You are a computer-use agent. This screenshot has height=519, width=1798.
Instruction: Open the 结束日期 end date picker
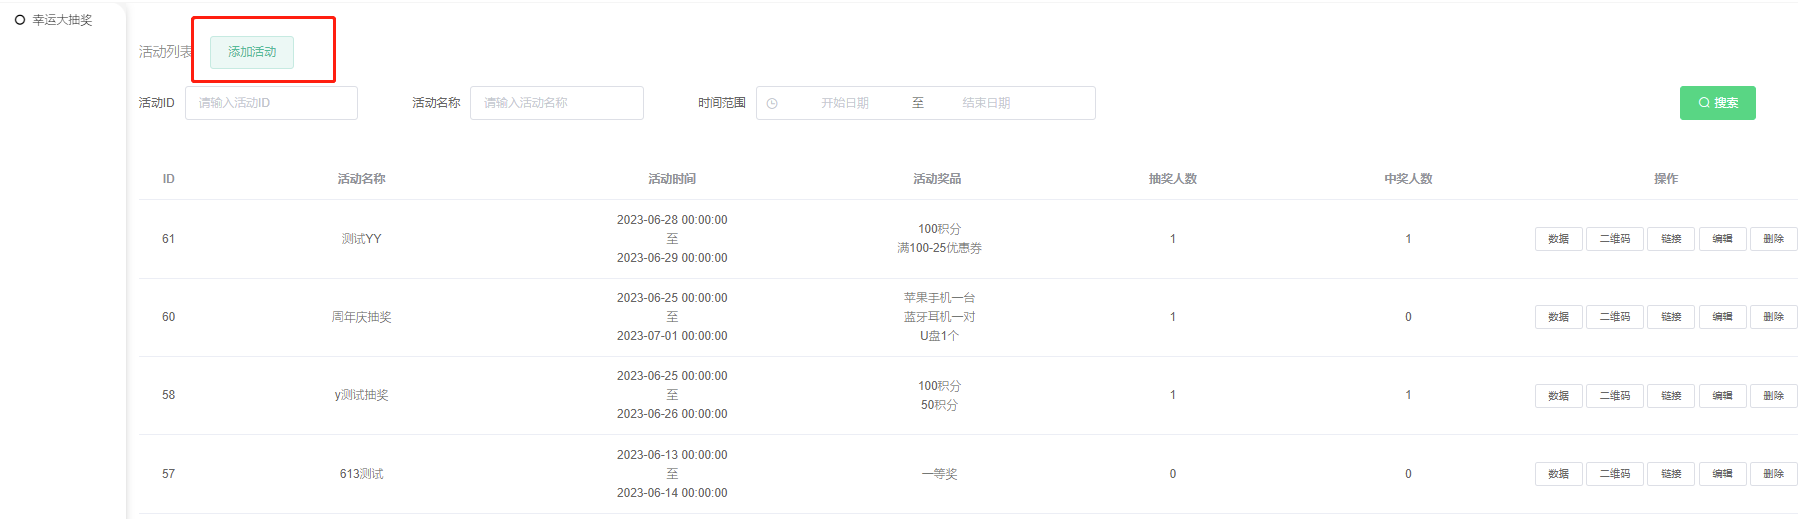pyautogui.click(x=985, y=103)
